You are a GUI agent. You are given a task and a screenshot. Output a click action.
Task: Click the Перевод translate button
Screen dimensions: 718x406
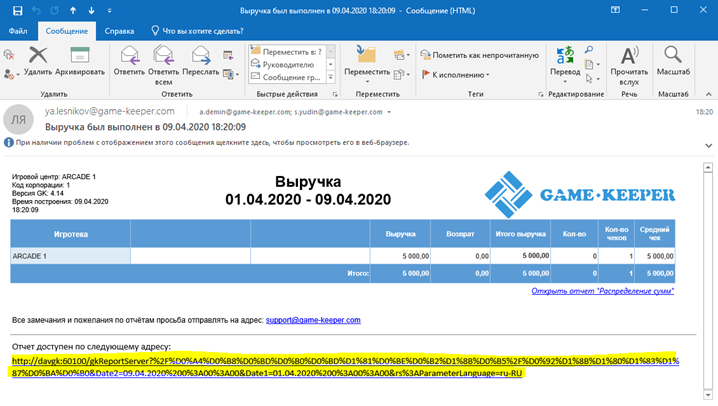coord(565,64)
